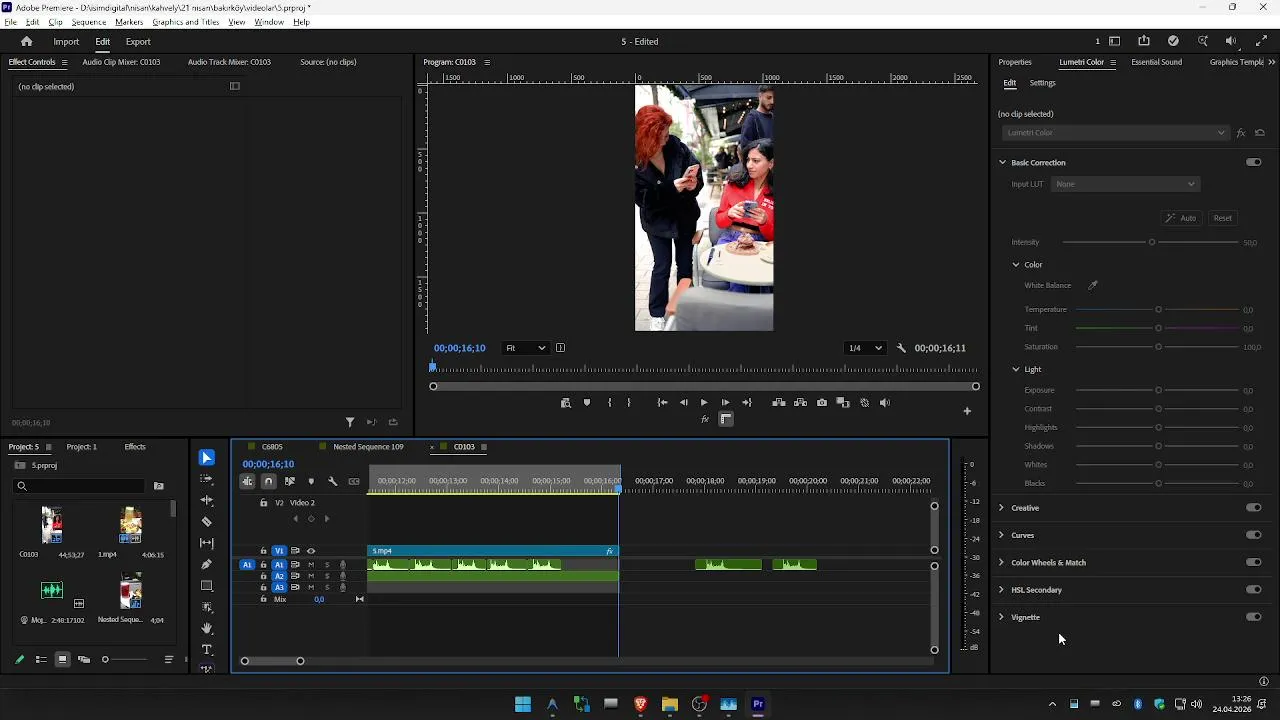Viewport: 1280px width, 720px height.
Task: Switch to the Export workspace tab
Action: (138, 42)
